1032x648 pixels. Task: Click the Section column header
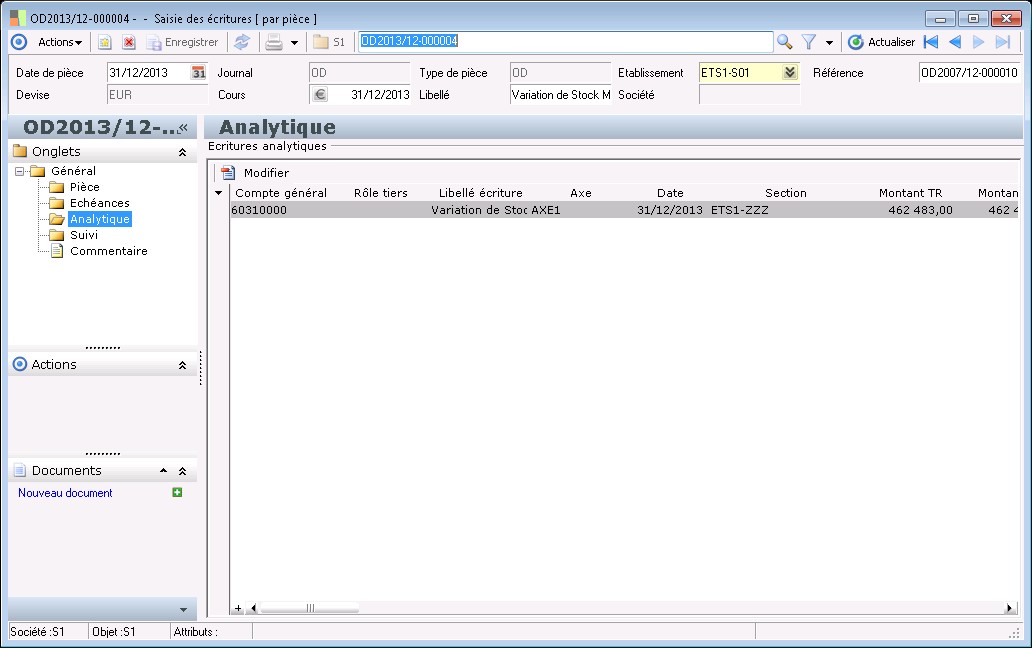[785, 193]
